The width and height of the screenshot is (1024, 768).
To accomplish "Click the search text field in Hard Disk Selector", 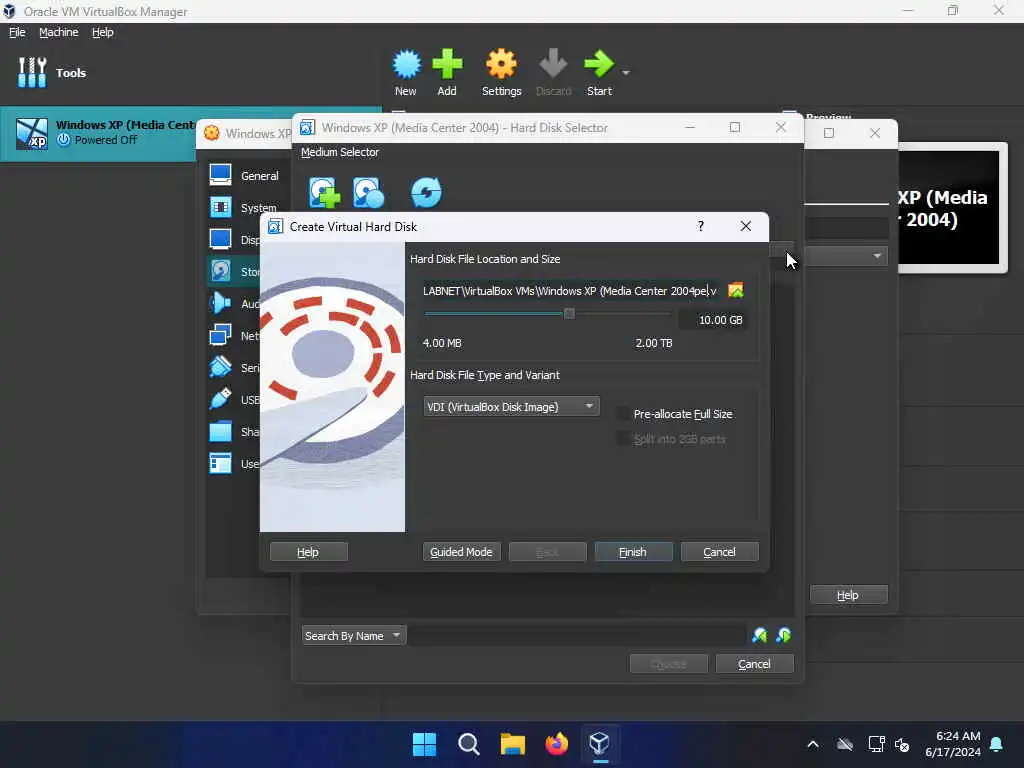I will tap(577, 635).
